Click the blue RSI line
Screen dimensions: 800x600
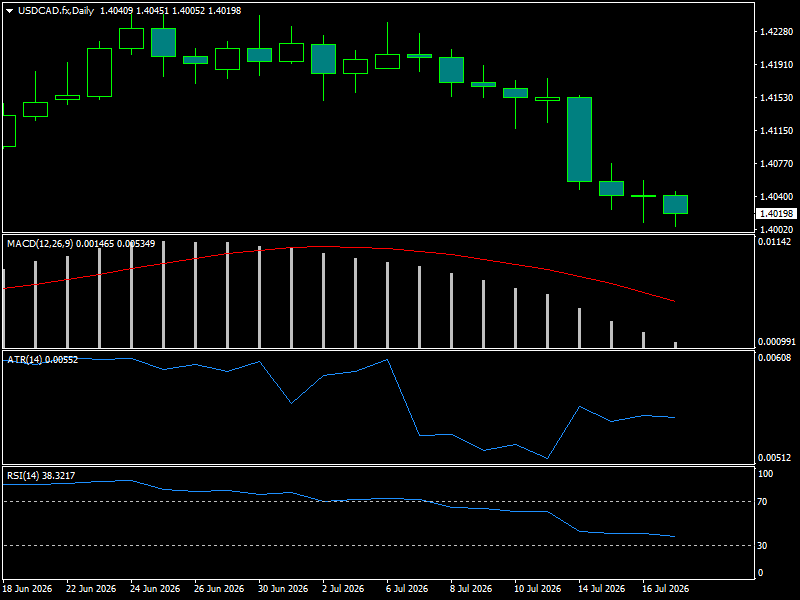coord(564,521)
